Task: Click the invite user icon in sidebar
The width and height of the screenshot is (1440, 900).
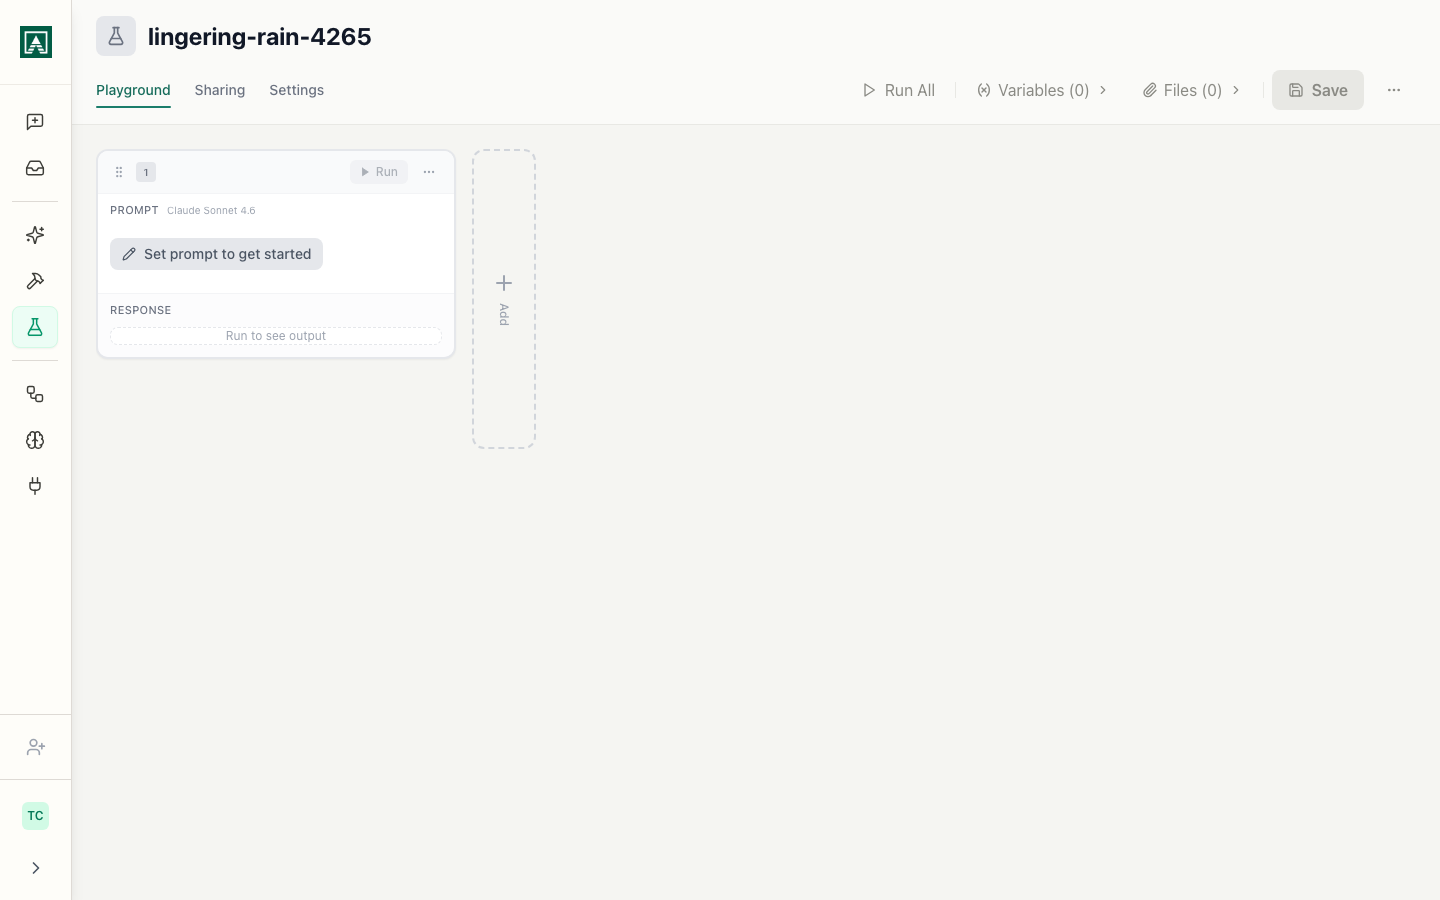Action: pos(35,747)
